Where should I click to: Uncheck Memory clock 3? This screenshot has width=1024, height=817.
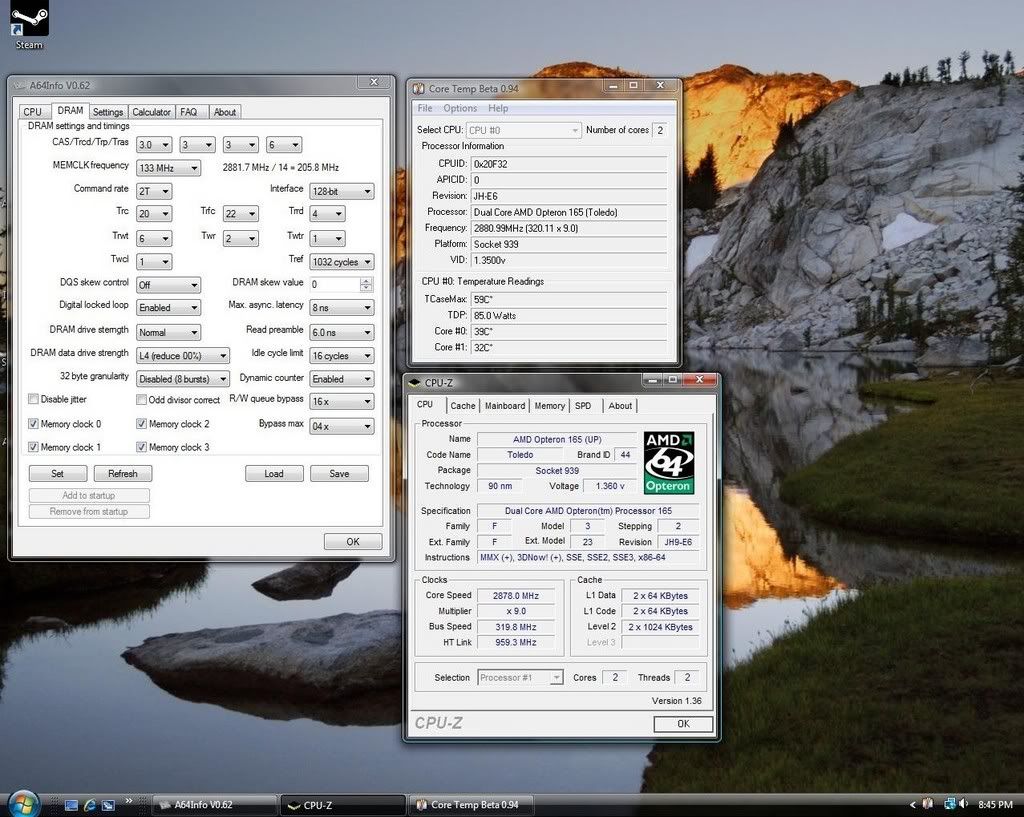coord(141,447)
